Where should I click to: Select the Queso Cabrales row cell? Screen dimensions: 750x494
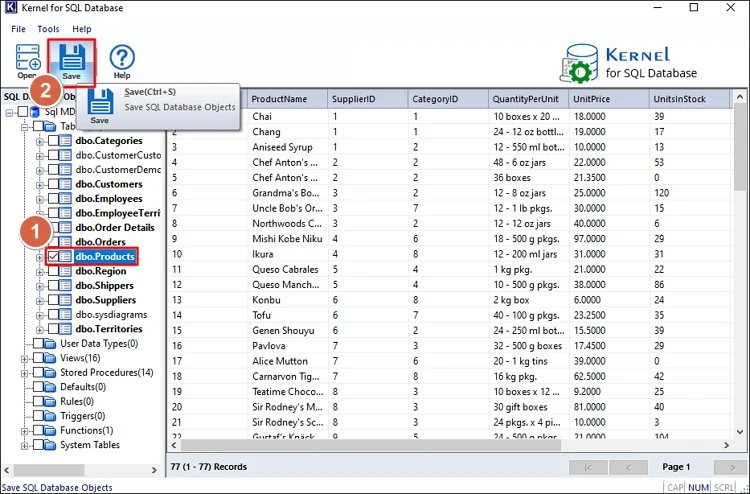tap(288, 269)
